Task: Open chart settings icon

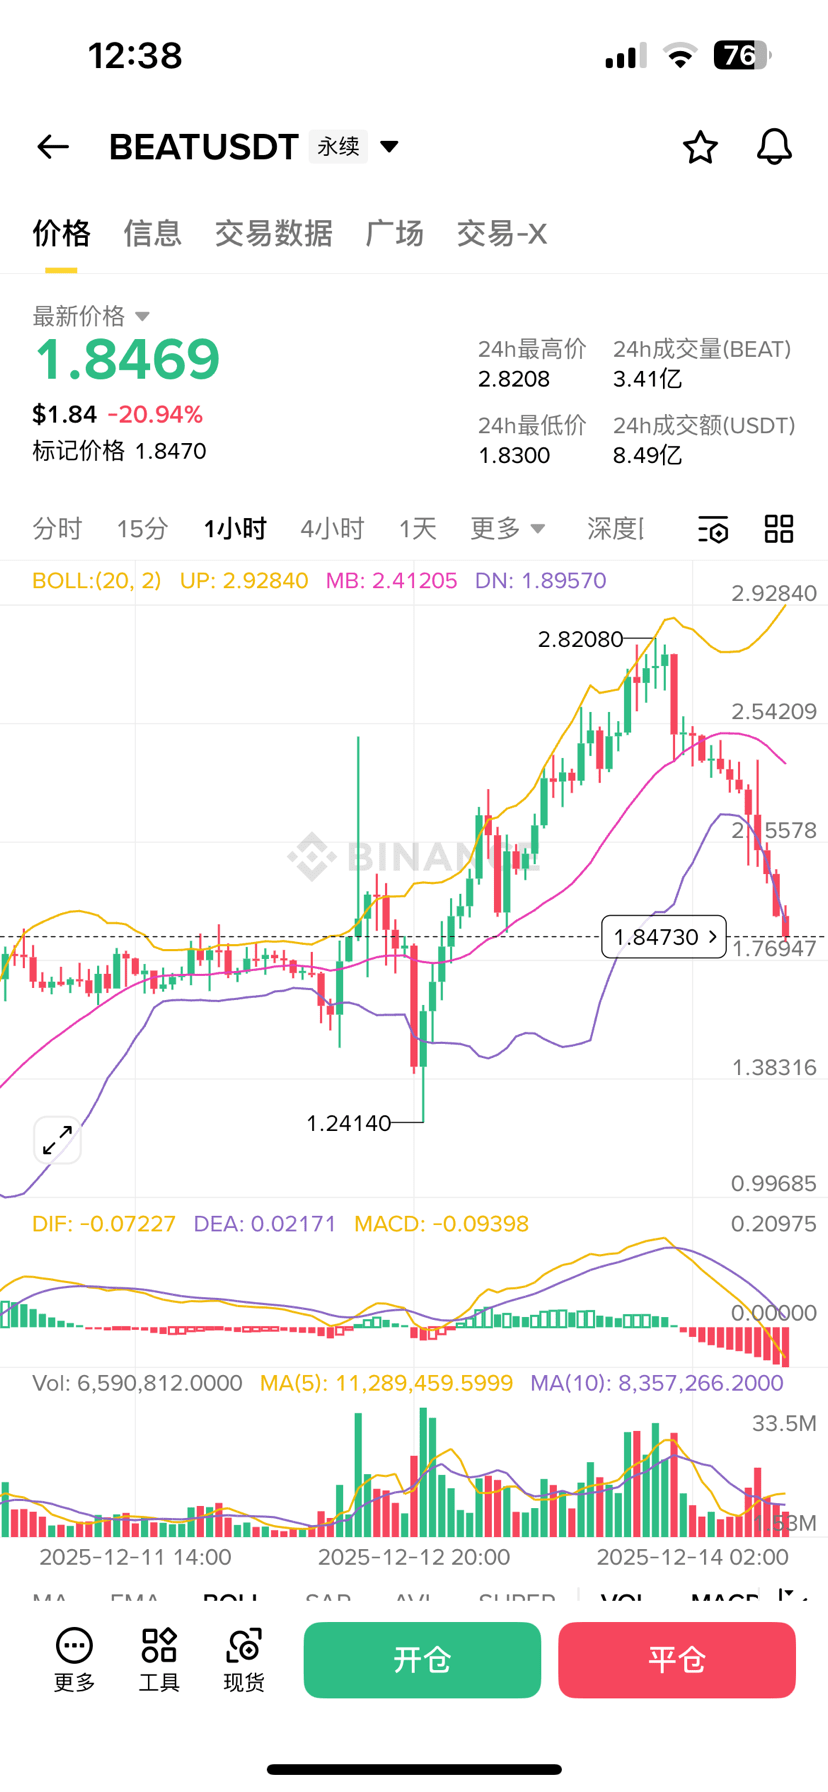Action: click(x=713, y=529)
